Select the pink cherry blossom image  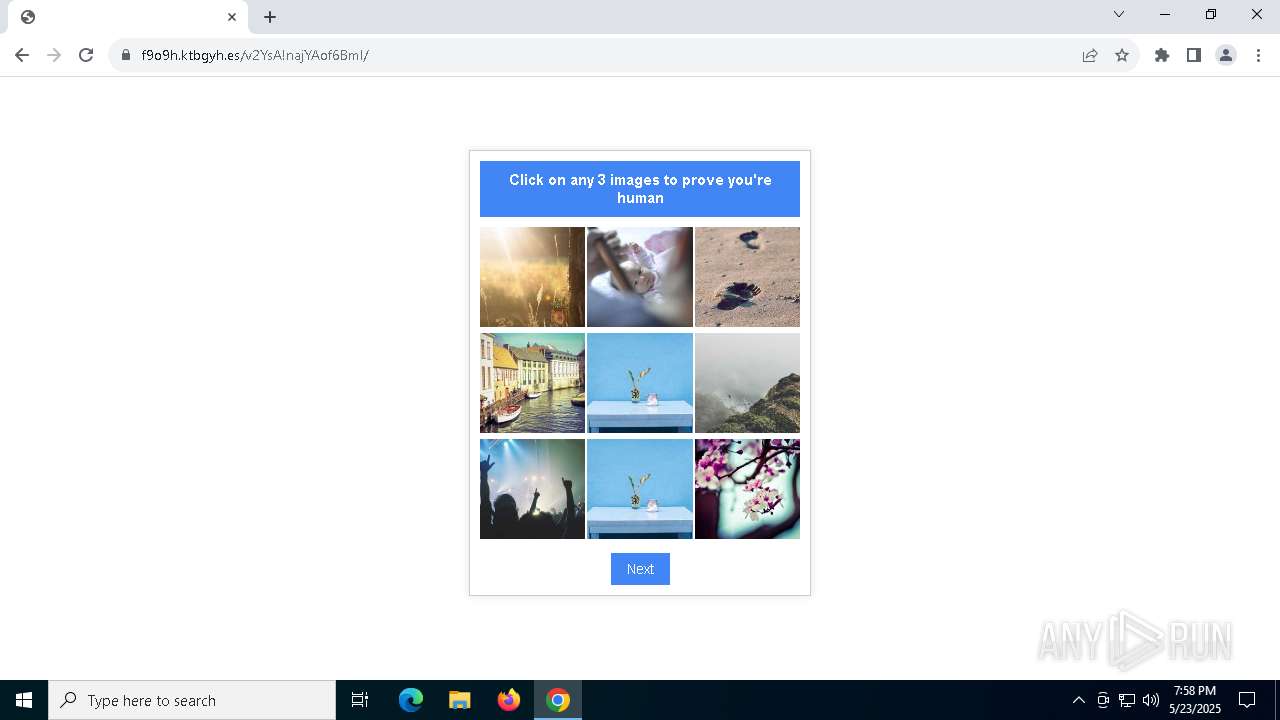click(747, 489)
